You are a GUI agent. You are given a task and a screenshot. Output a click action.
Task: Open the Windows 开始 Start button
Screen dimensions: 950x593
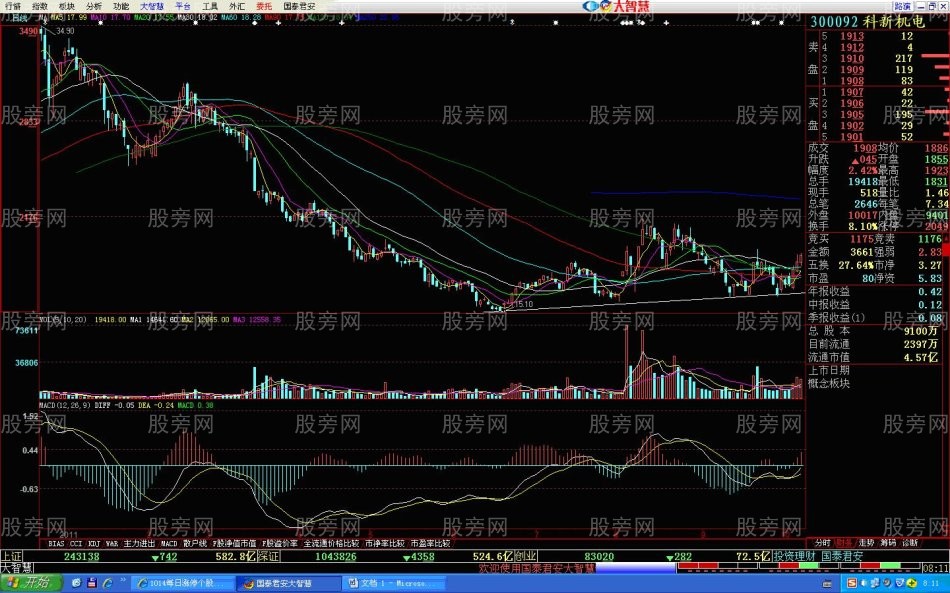30,583
